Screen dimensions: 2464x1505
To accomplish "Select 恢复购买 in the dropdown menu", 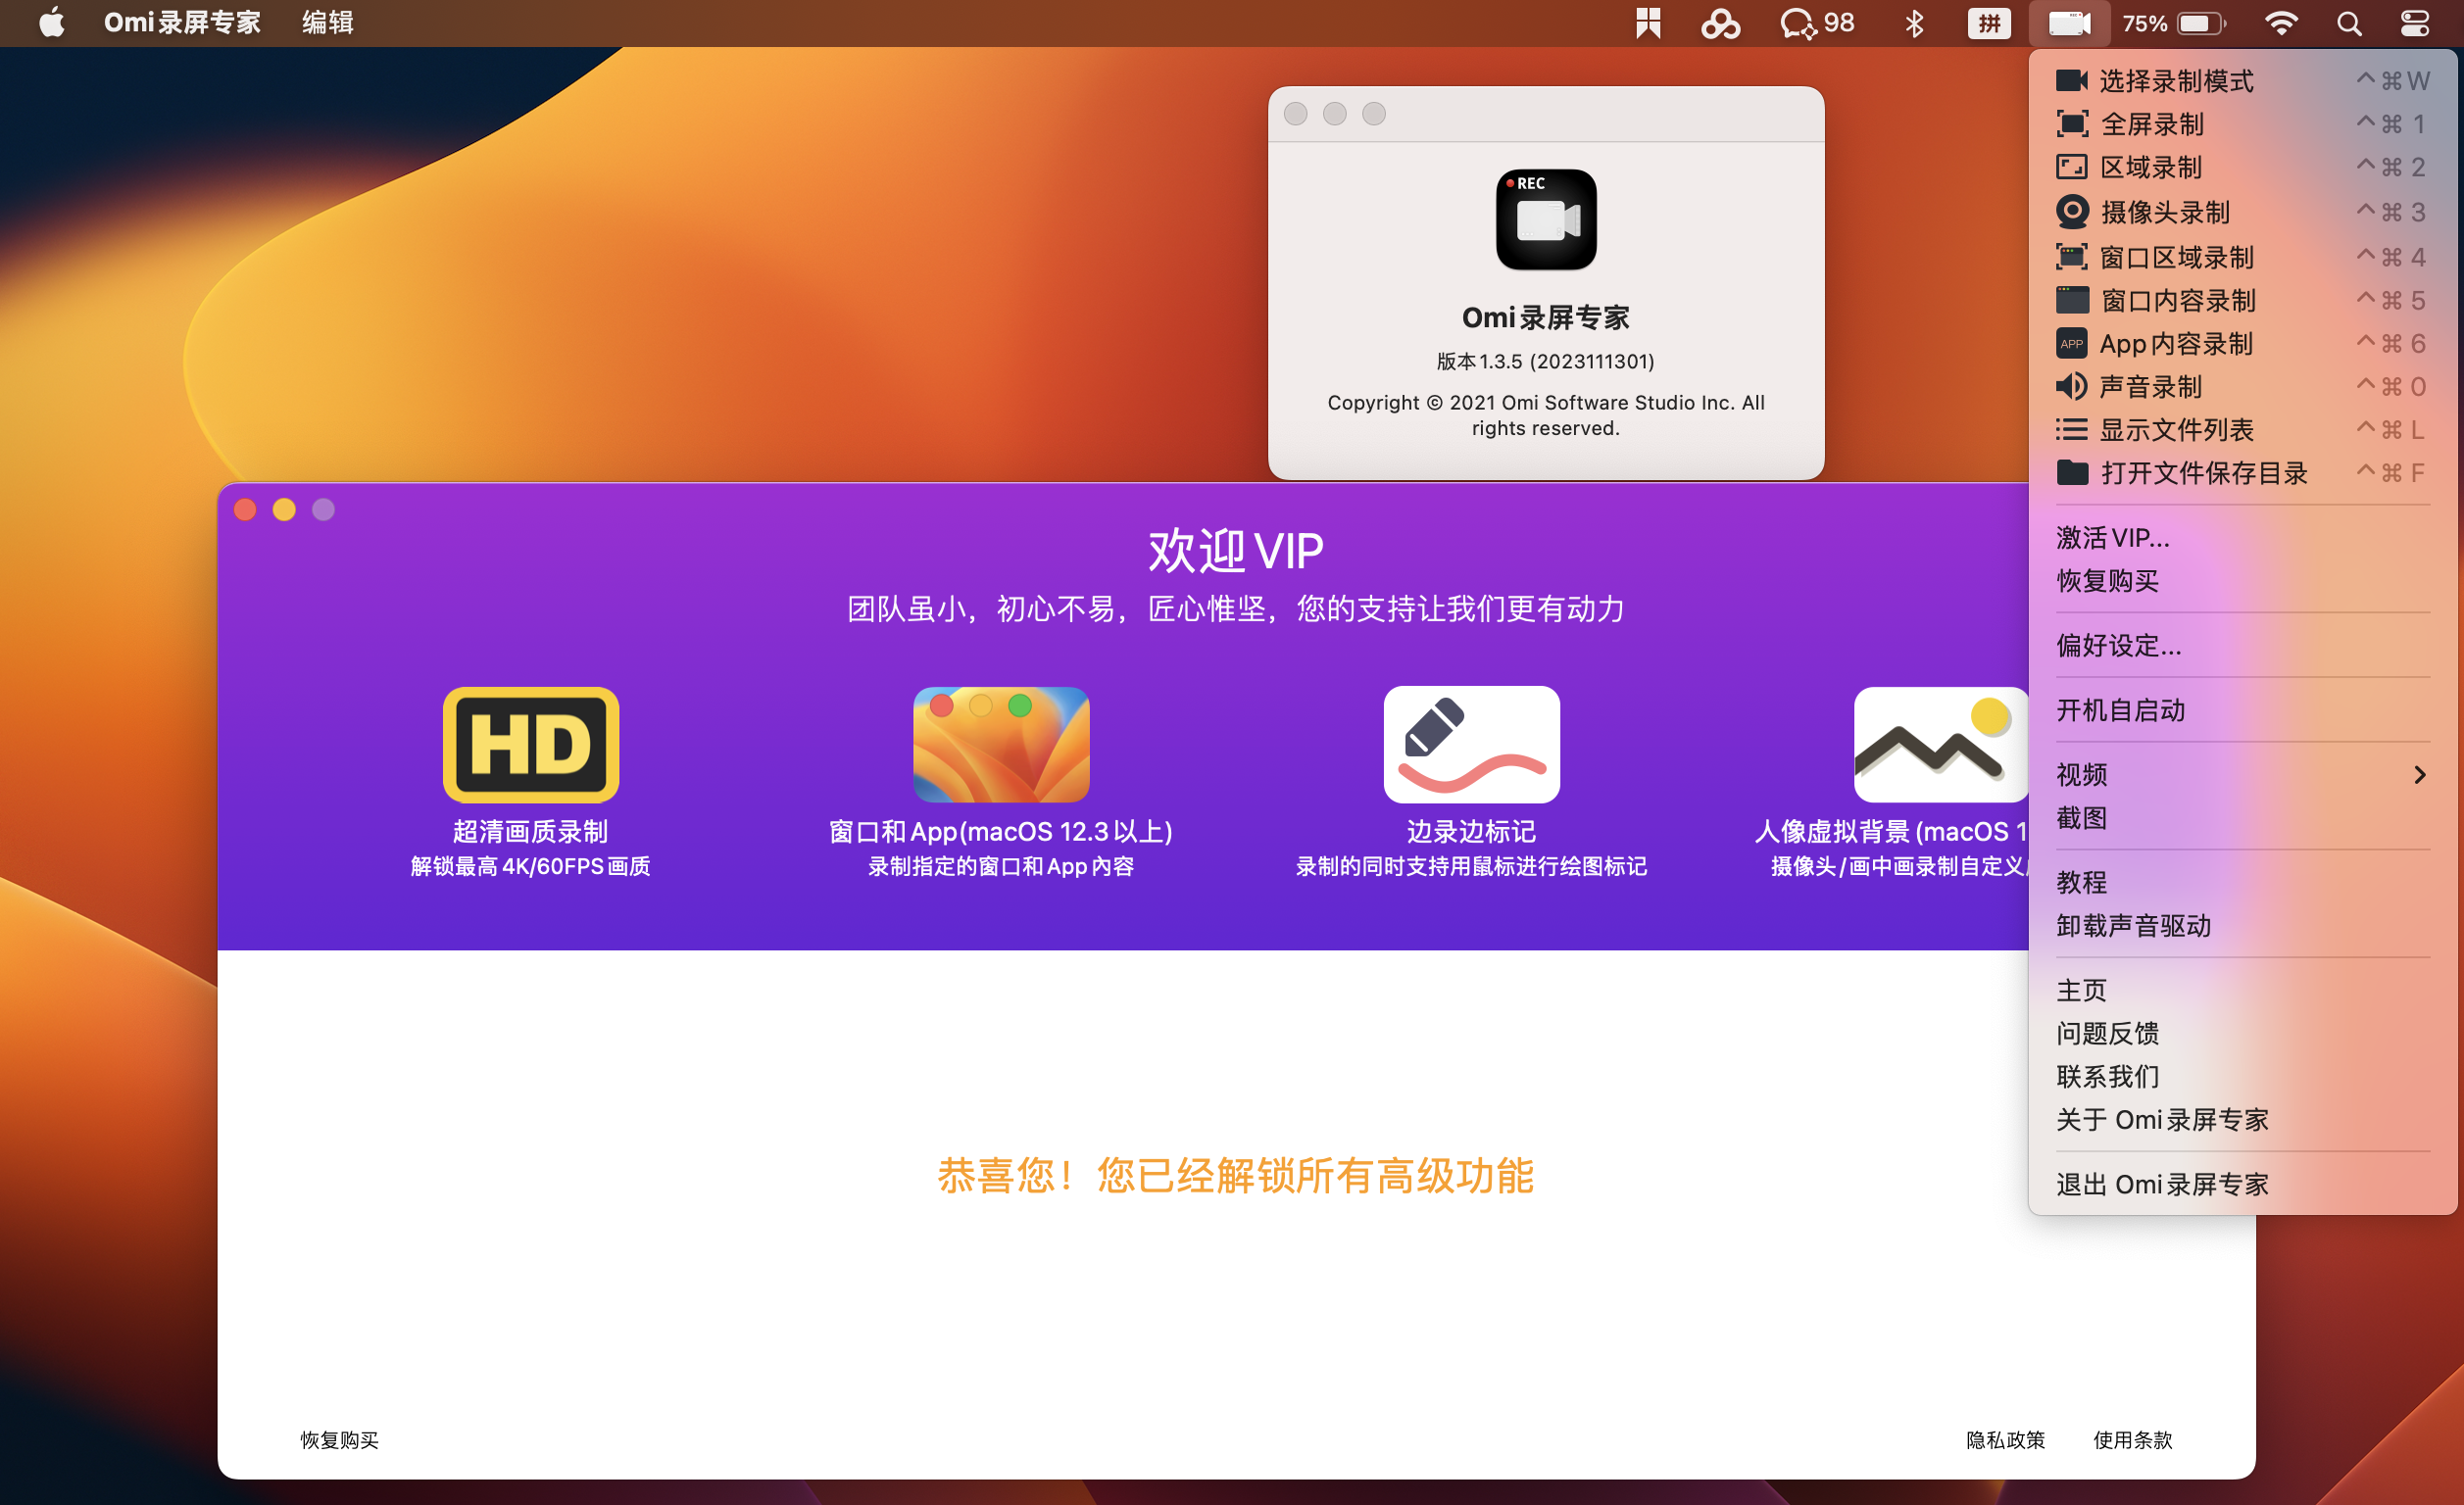I will [2243, 580].
